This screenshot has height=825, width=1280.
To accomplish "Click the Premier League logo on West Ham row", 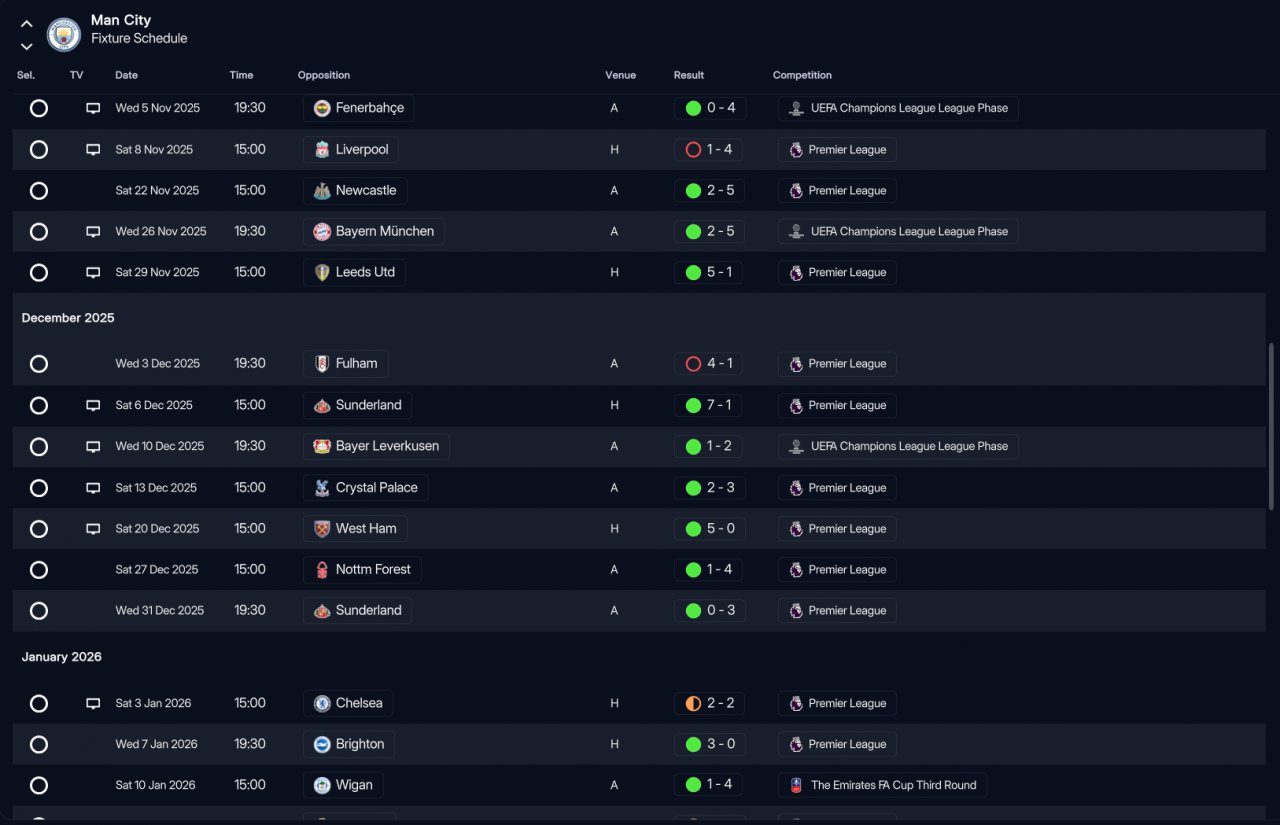I will pyautogui.click(x=796, y=529).
